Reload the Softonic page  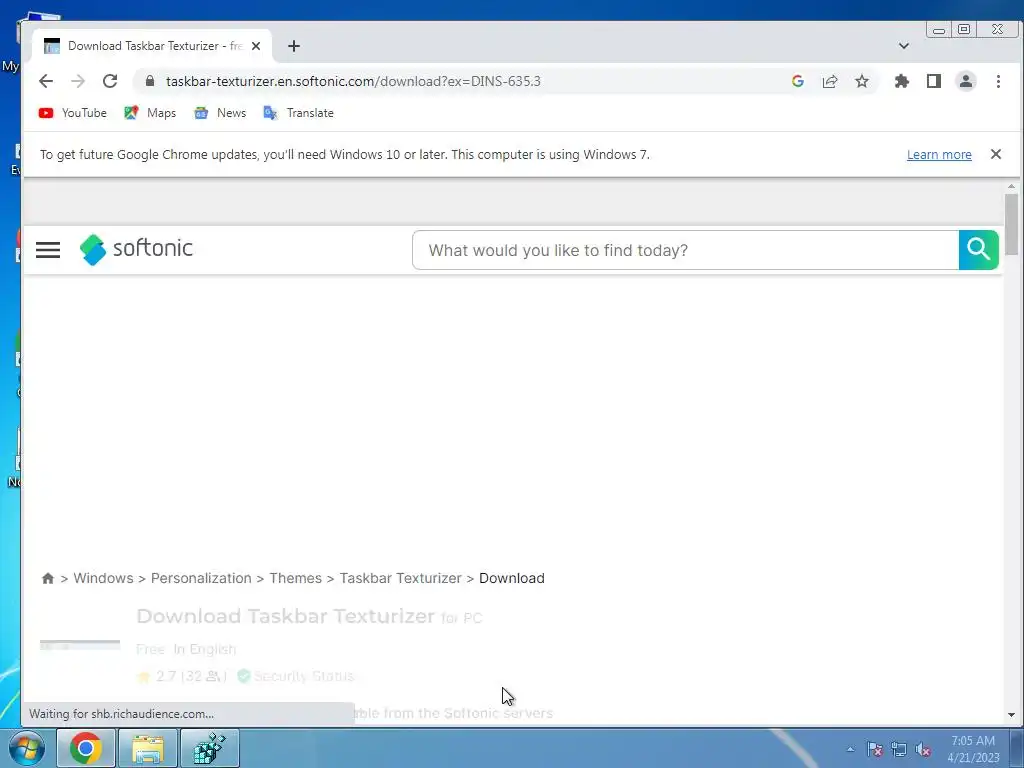(x=110, y=81)
